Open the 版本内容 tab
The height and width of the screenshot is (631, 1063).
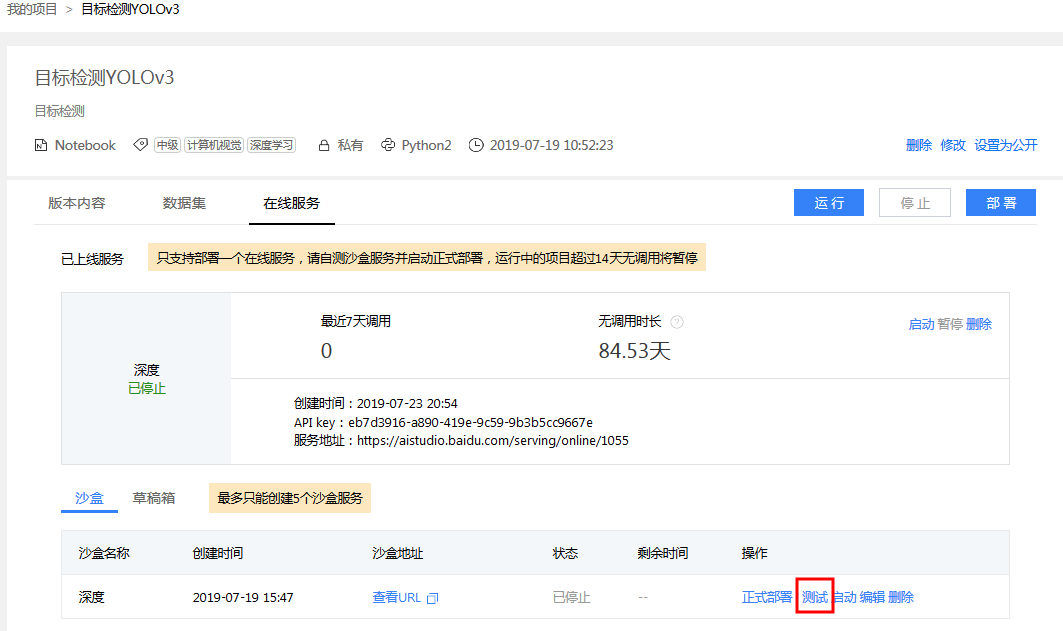click(x=77, y=203)
